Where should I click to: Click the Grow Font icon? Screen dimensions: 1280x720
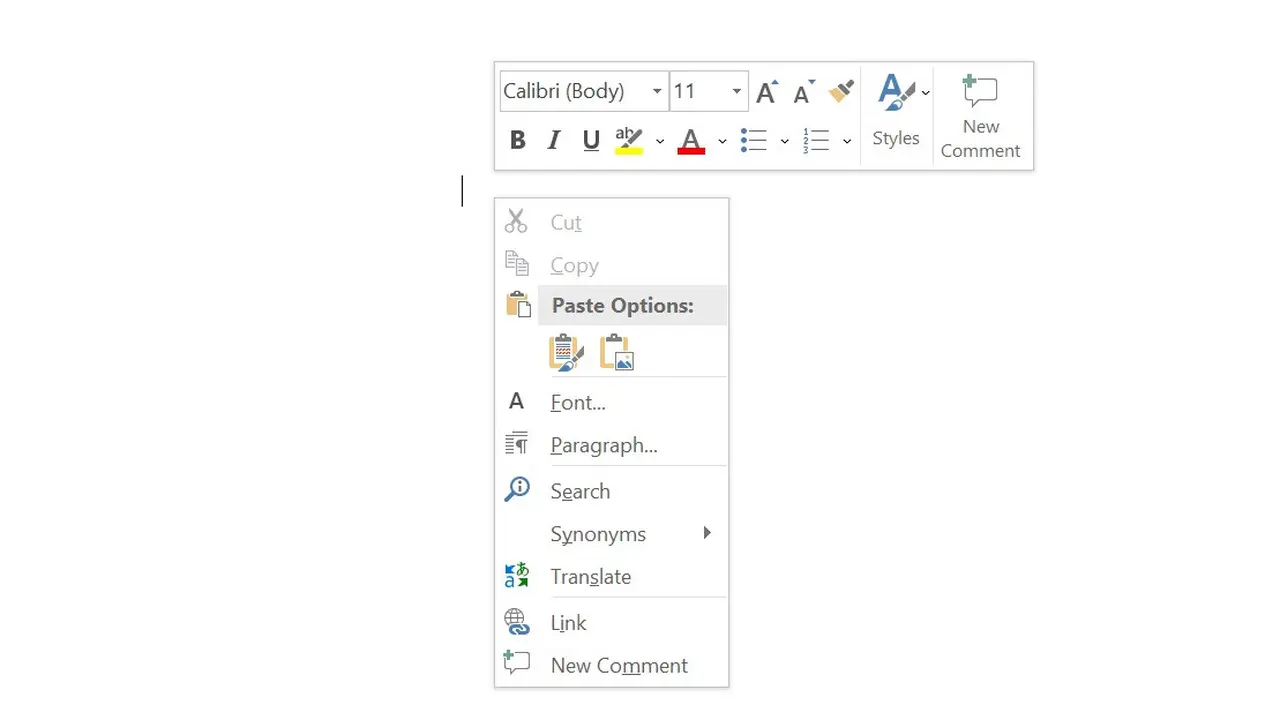coord(766,91)
